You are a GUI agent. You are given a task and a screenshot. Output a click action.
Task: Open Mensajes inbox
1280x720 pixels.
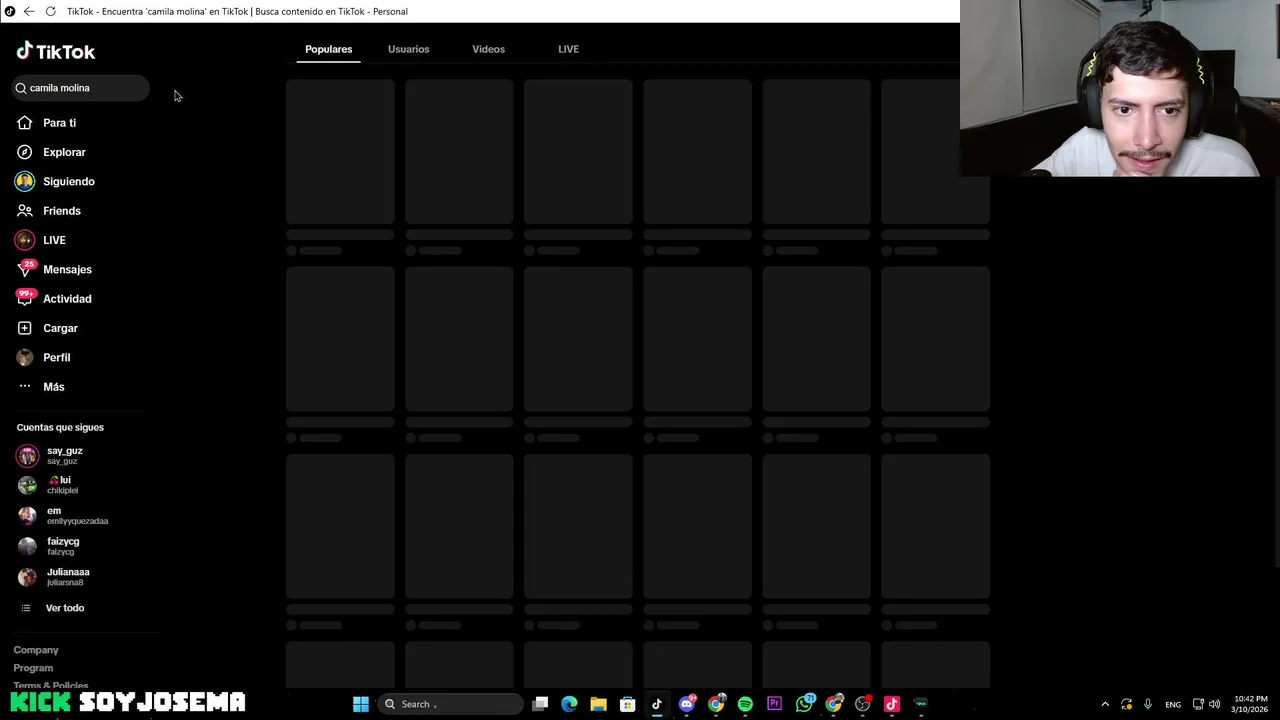(54, 270)
